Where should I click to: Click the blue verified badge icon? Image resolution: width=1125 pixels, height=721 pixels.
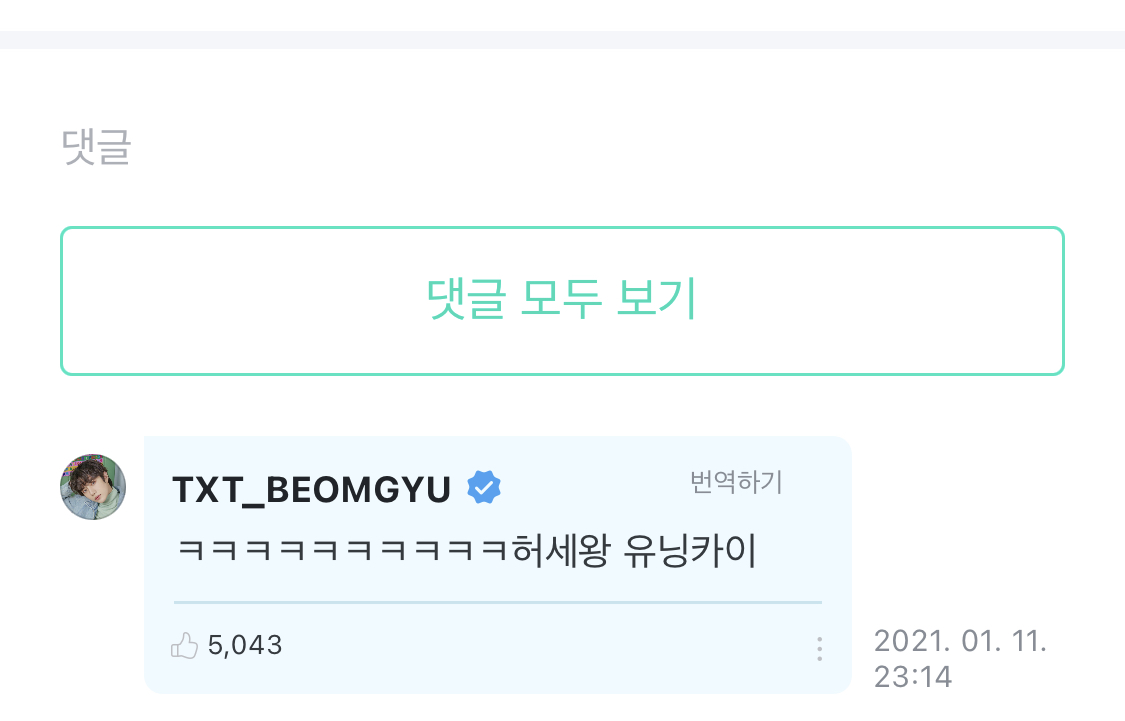(484, 487)
